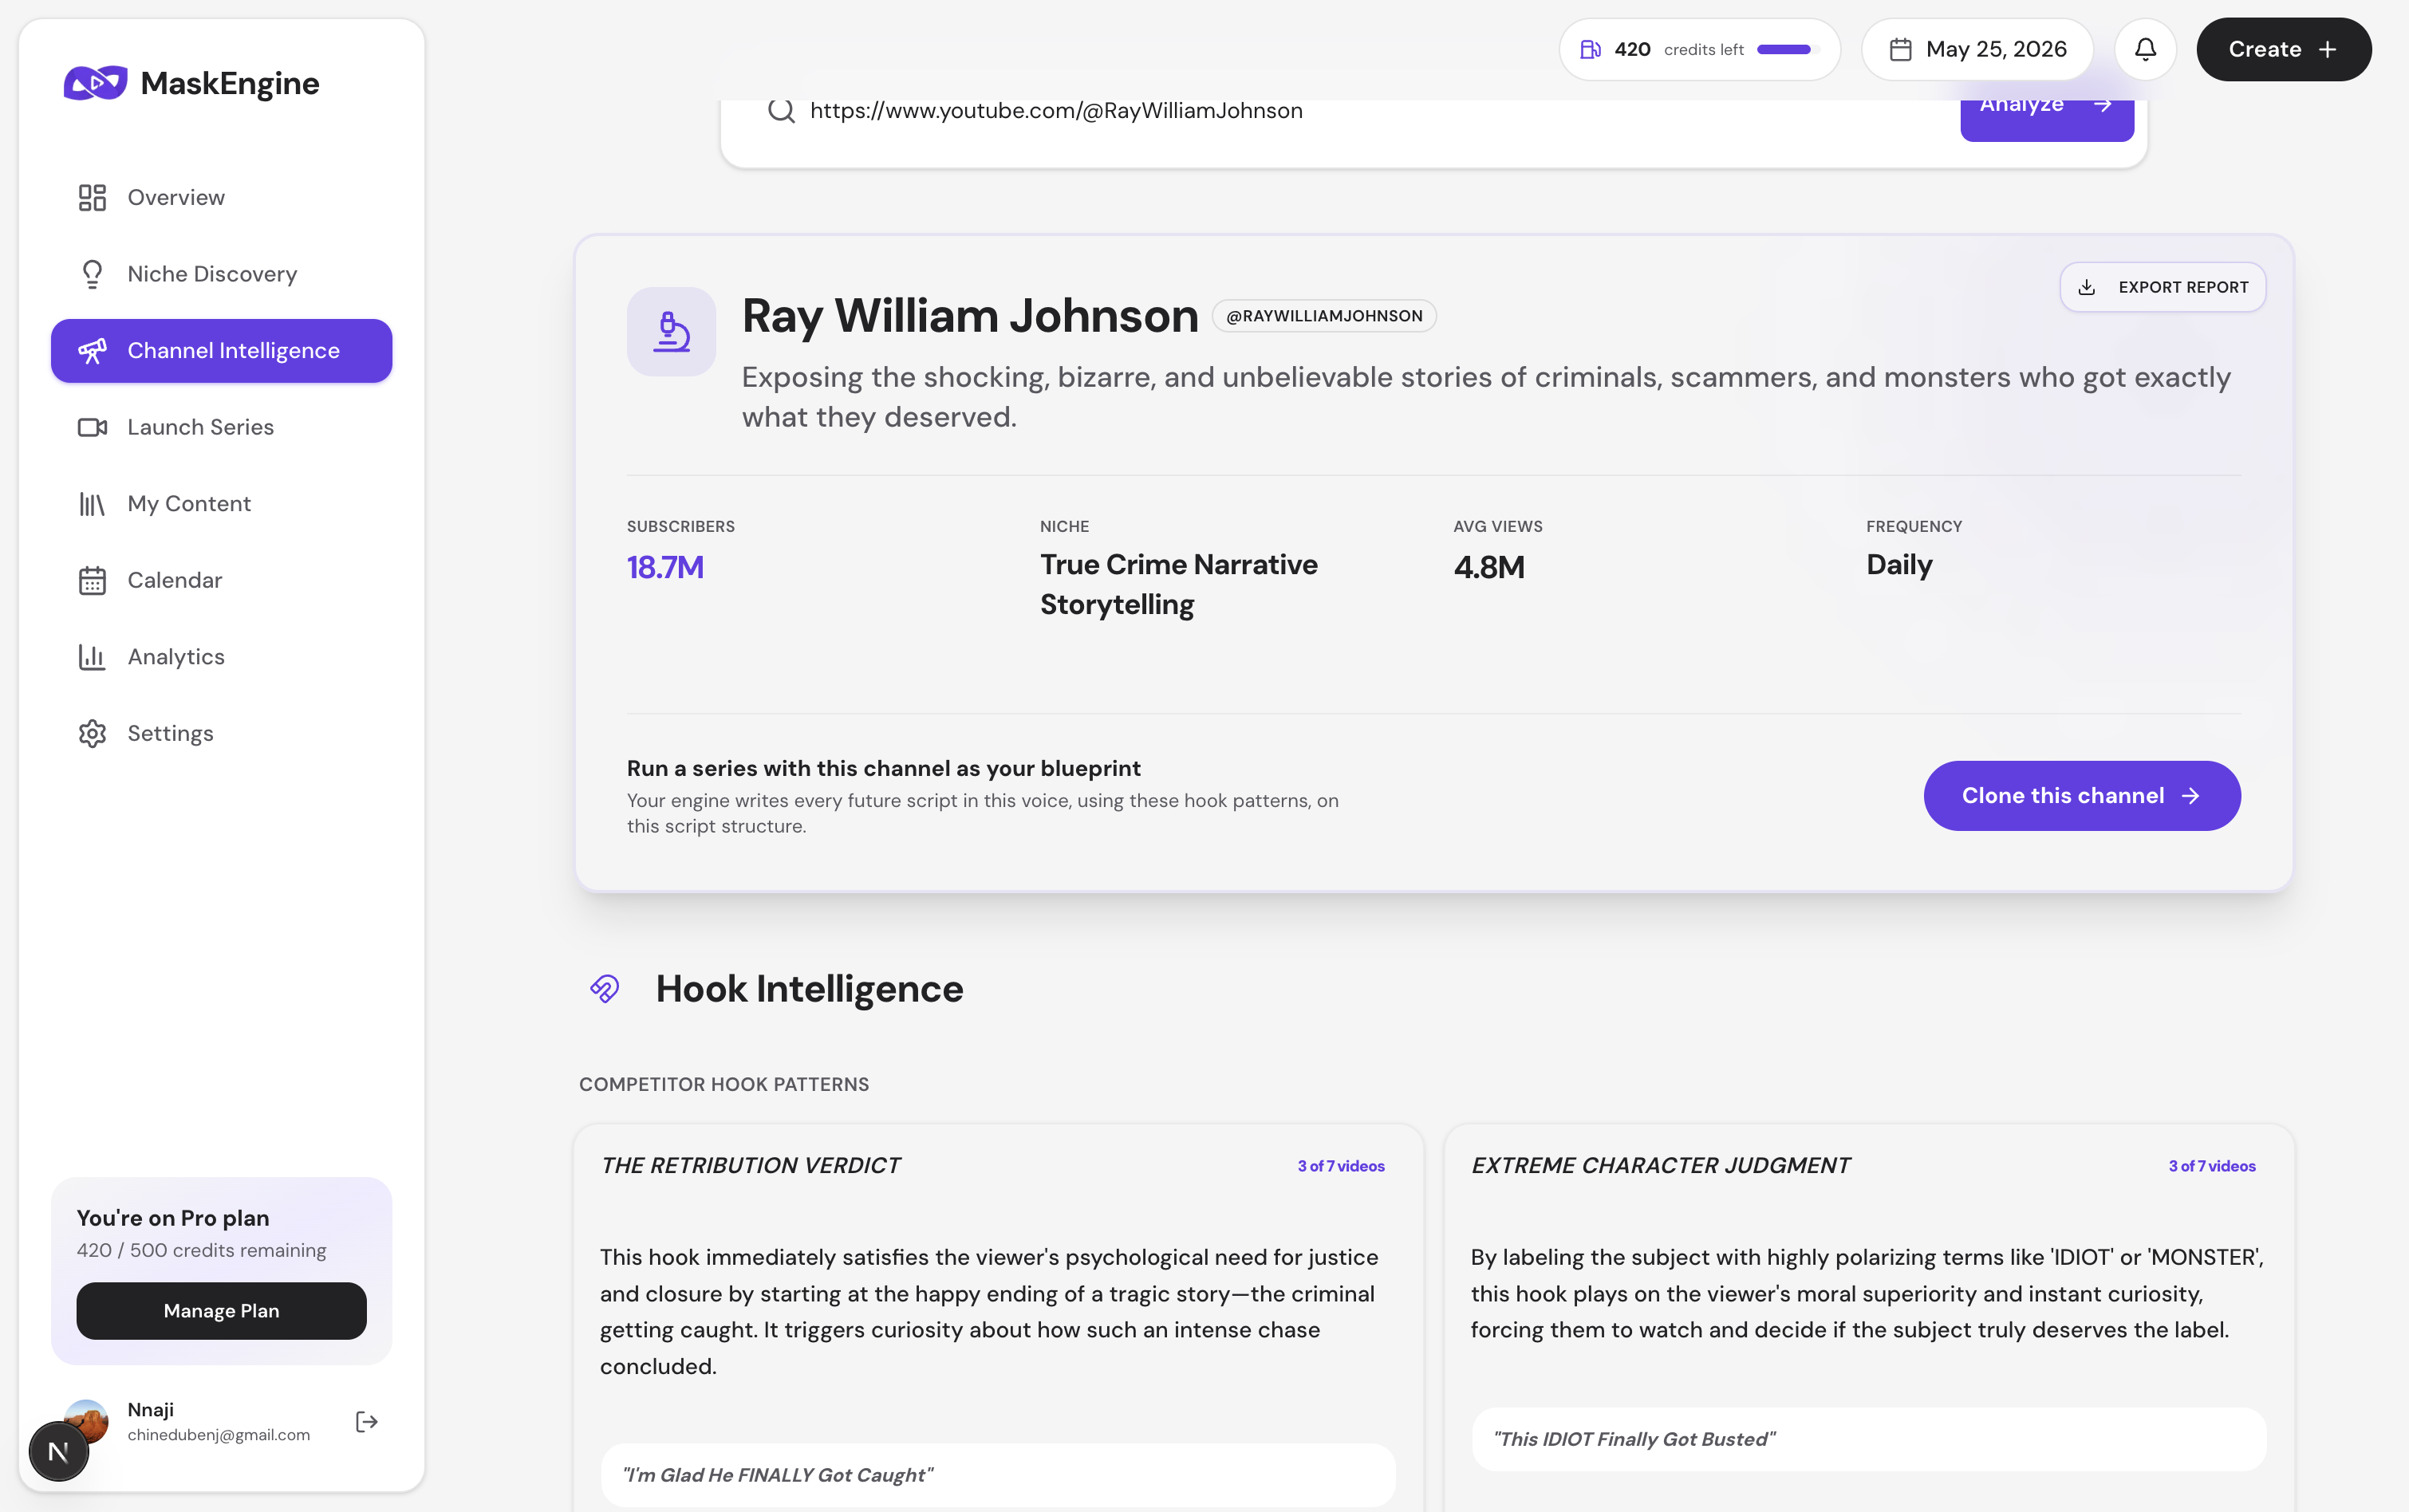Export the channel report
Image resolution: width=2409 pixels, height=1512 pixels.
pos(2163,288)
